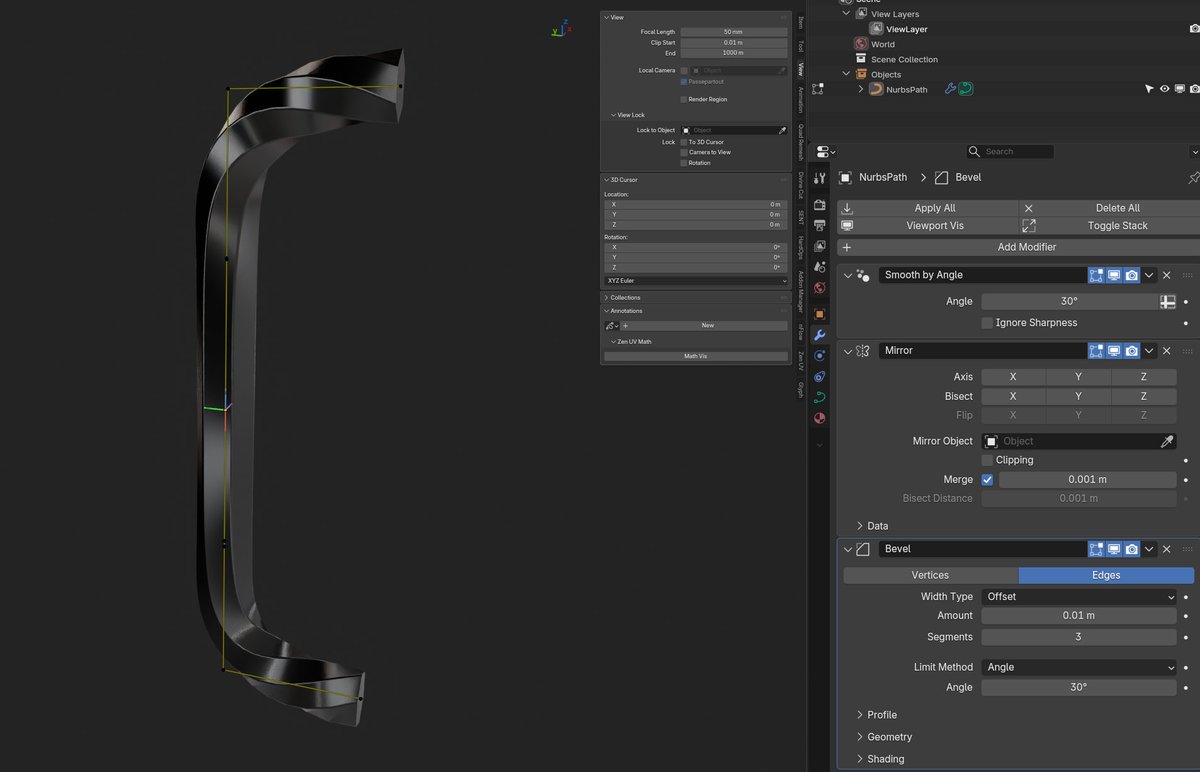Open the Object properties tab icon

(820, 314)
